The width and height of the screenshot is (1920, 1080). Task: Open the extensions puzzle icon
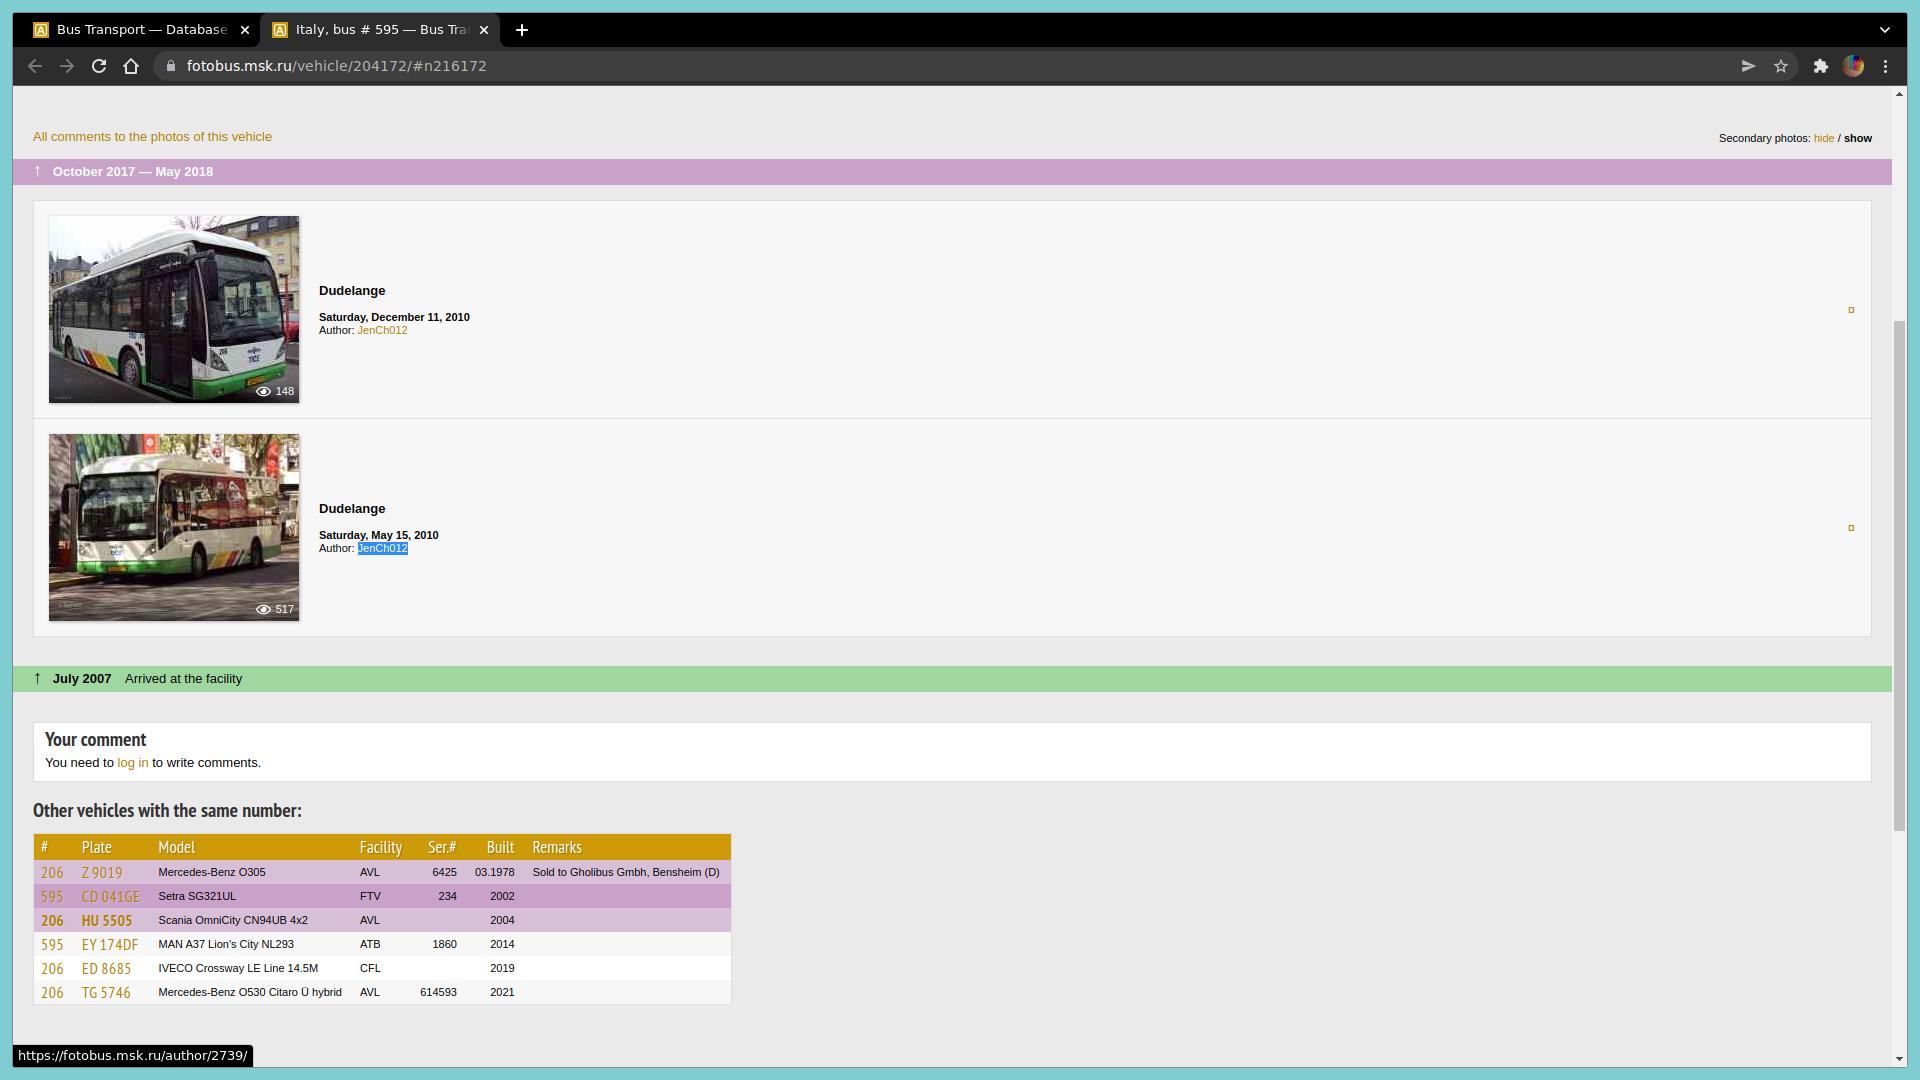pyautogui.click(x=1821, y=66)
